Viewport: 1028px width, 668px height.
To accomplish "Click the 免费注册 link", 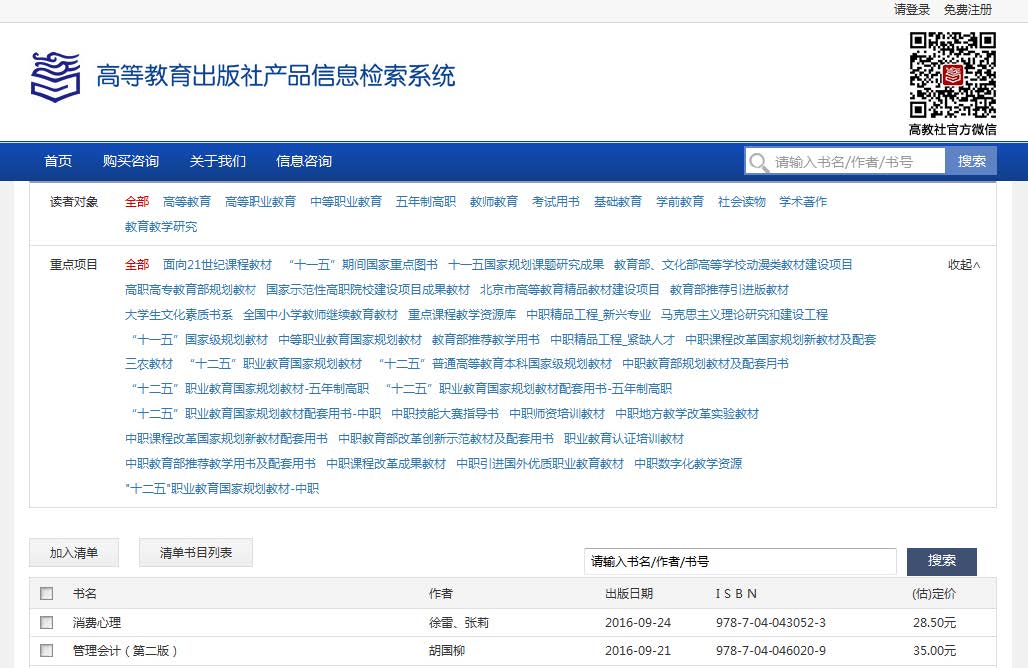I will click(x=968, y=10).
